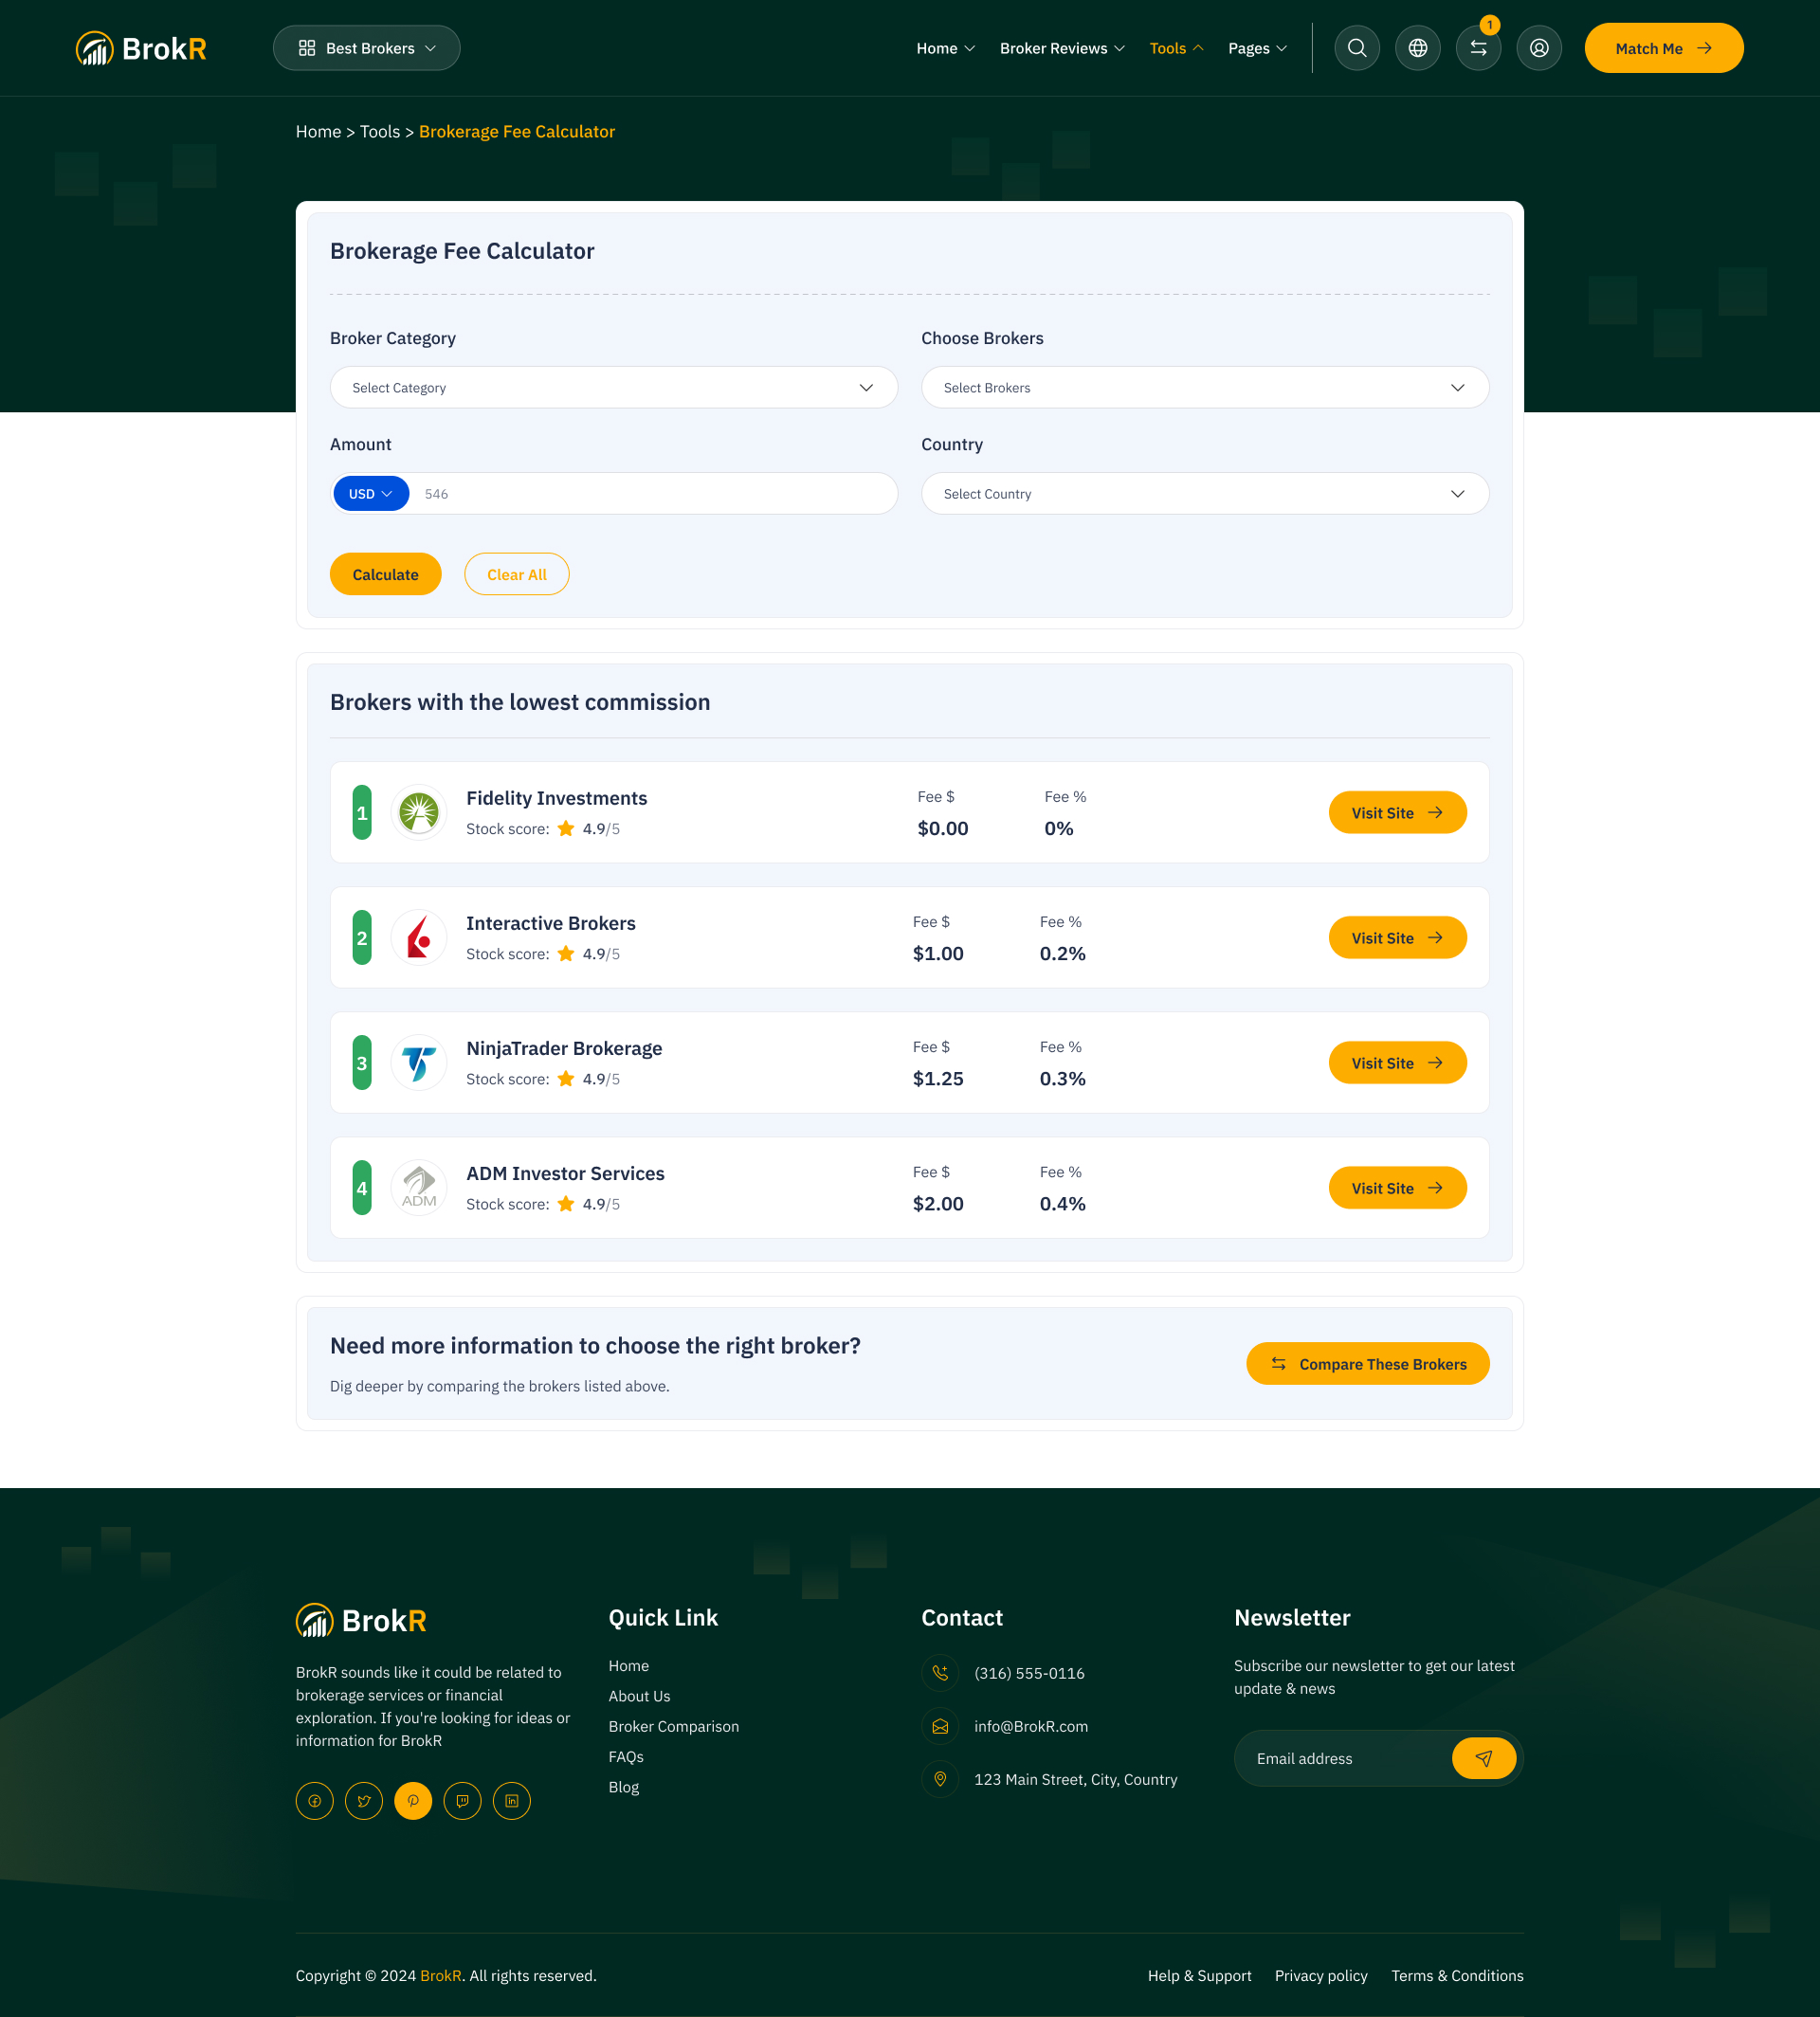This screenshot has height=2017, width=1820.
Task: Open the Broker Category dropdown
Action: click(x=613, y=387)
